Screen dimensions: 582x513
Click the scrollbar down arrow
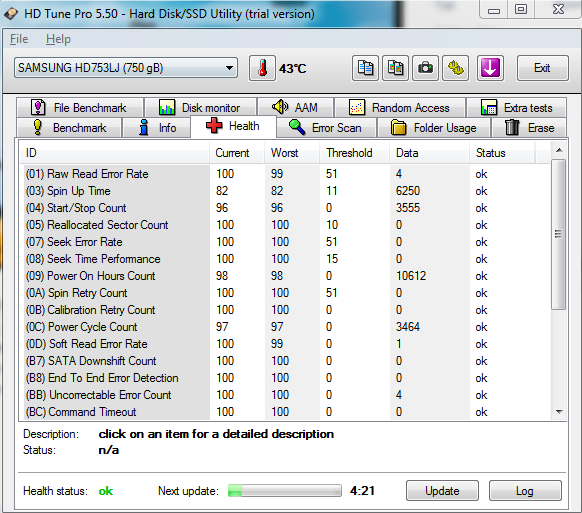click(x=559, y=411)
